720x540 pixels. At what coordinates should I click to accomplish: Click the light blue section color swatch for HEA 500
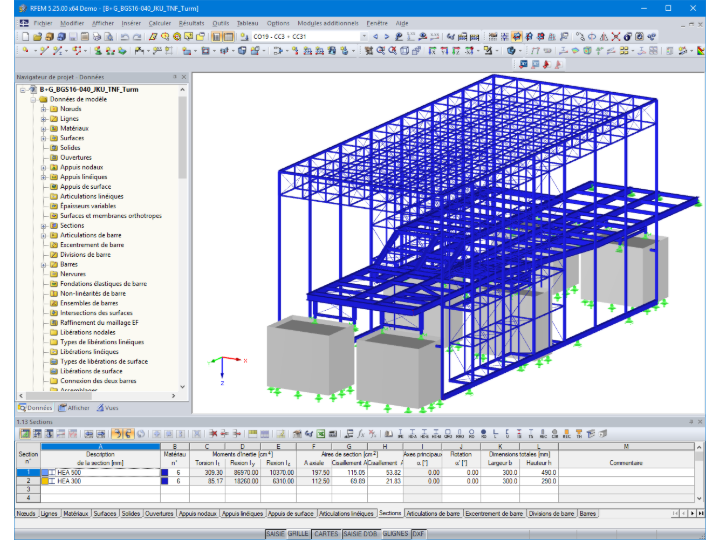[x=45, y=472]
